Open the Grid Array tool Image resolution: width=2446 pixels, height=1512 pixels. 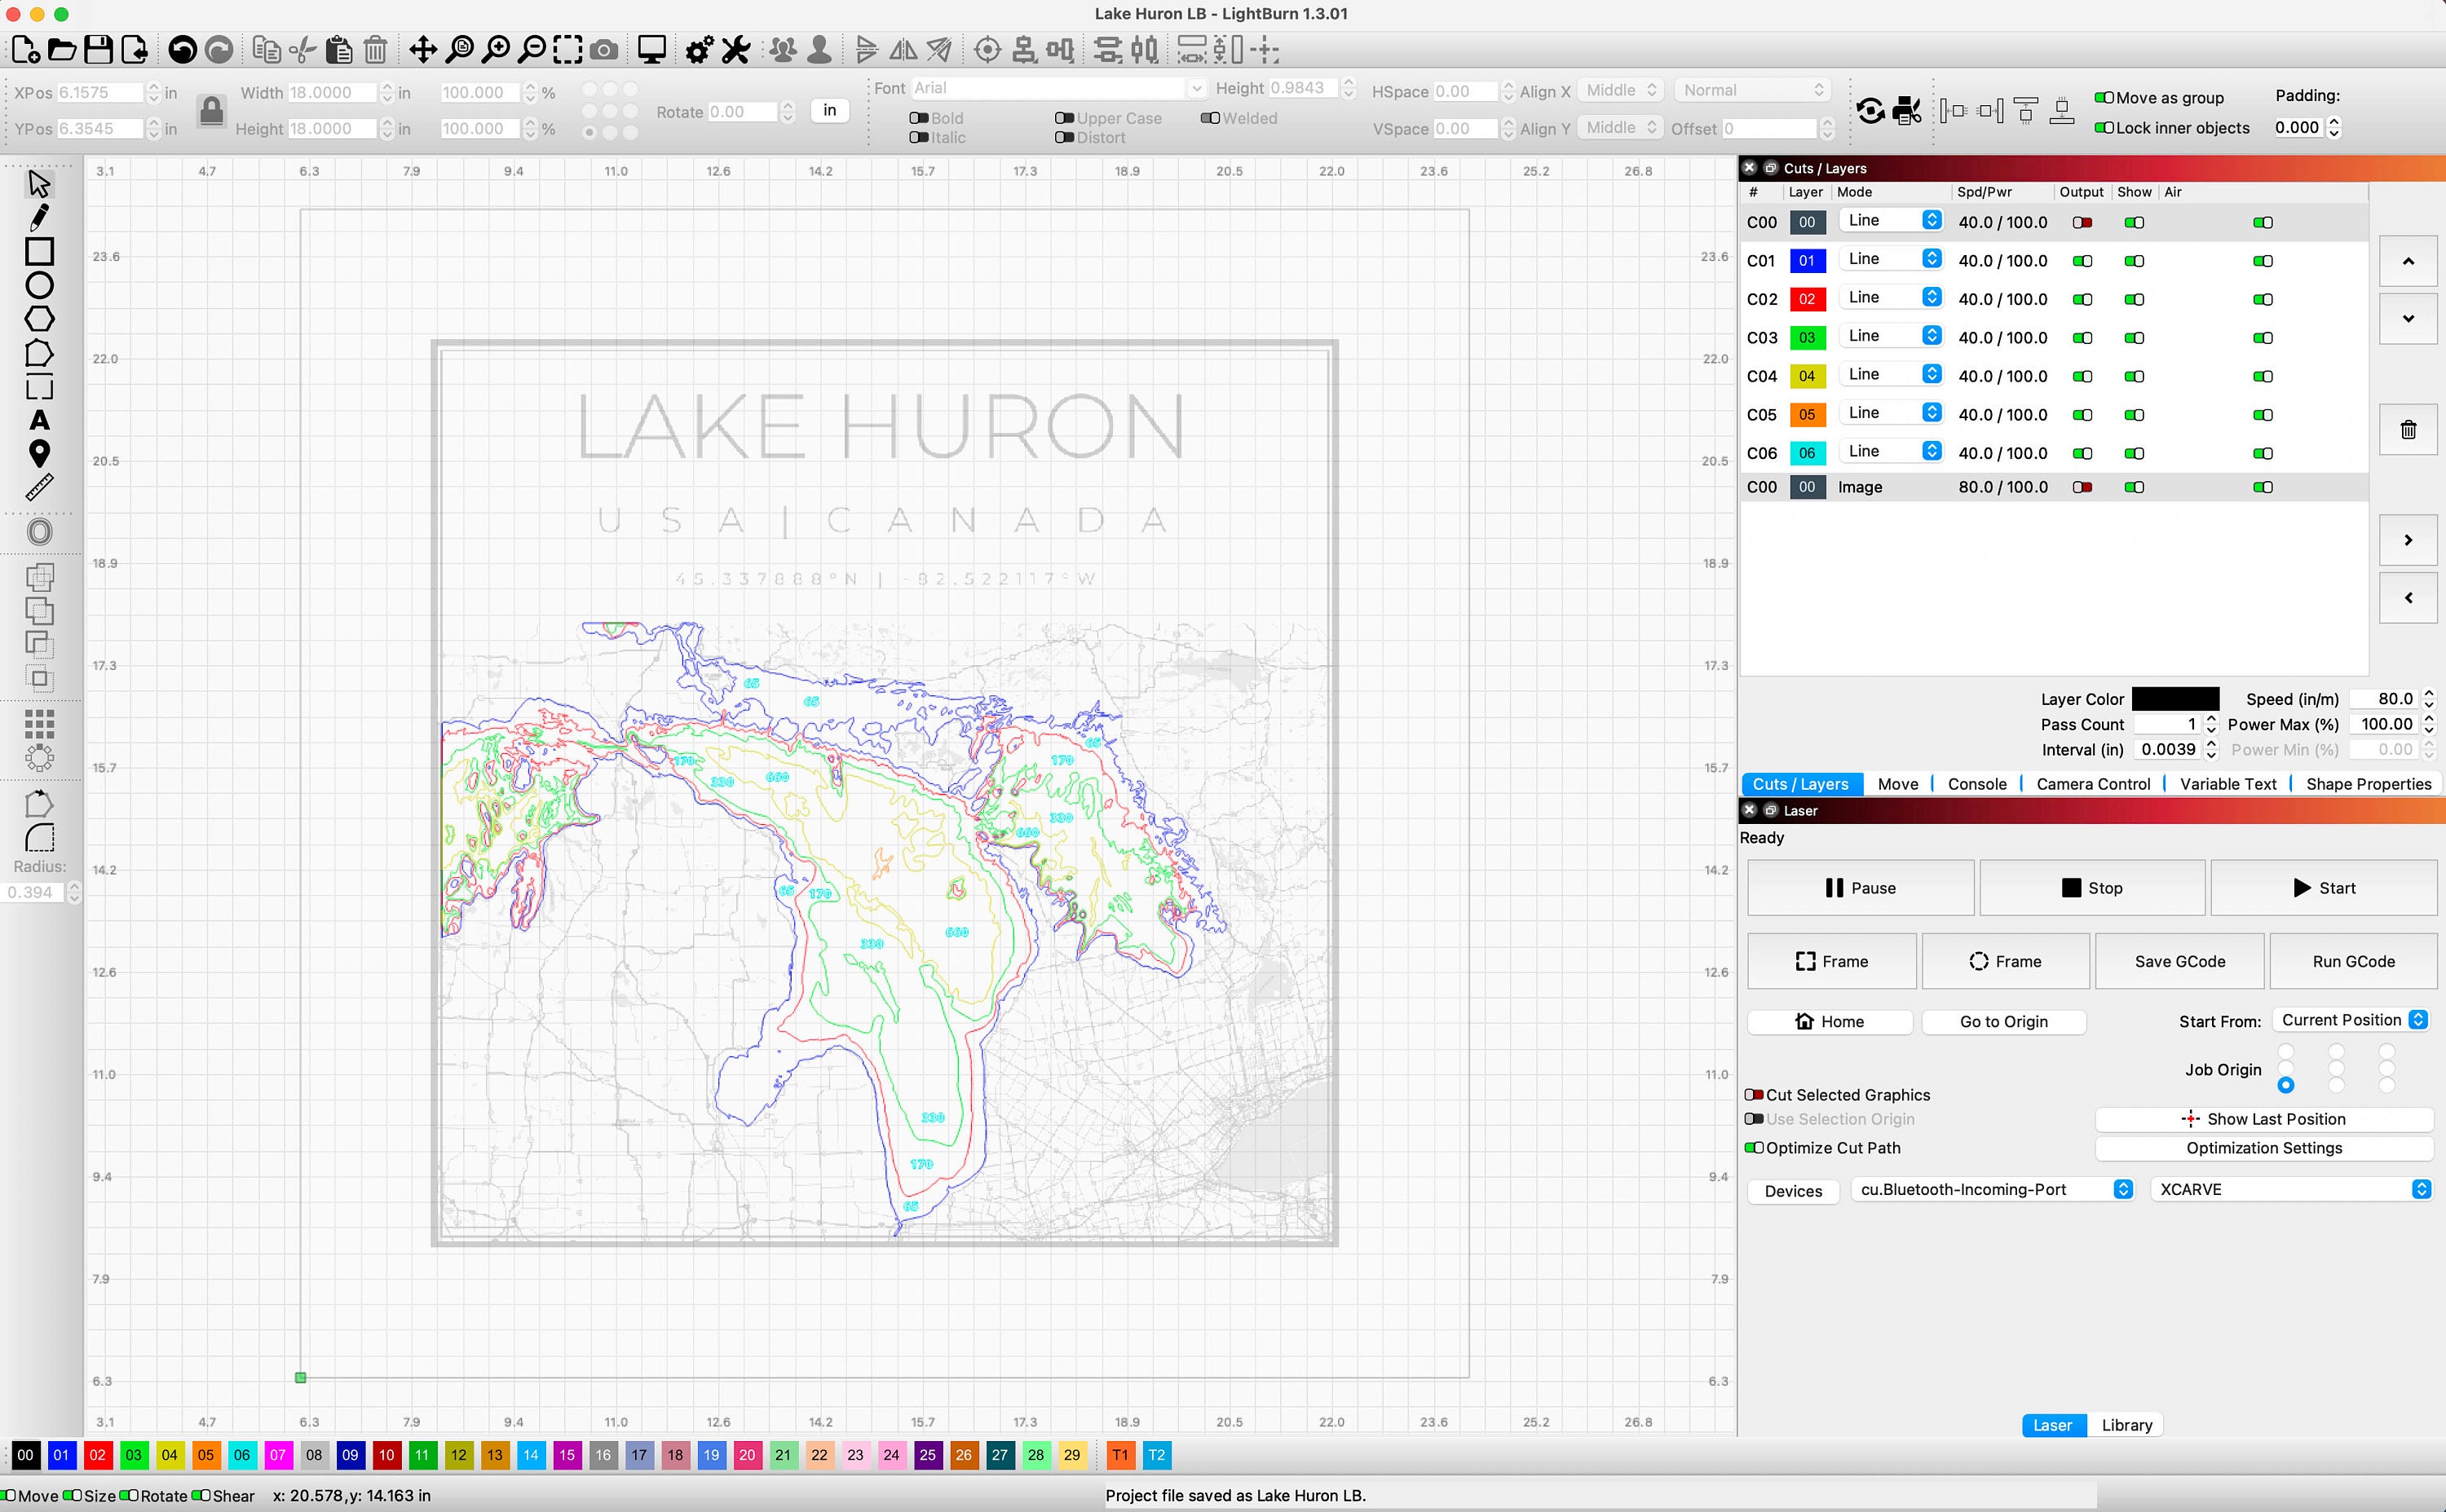pyautogui.click(x=39, y=723)
